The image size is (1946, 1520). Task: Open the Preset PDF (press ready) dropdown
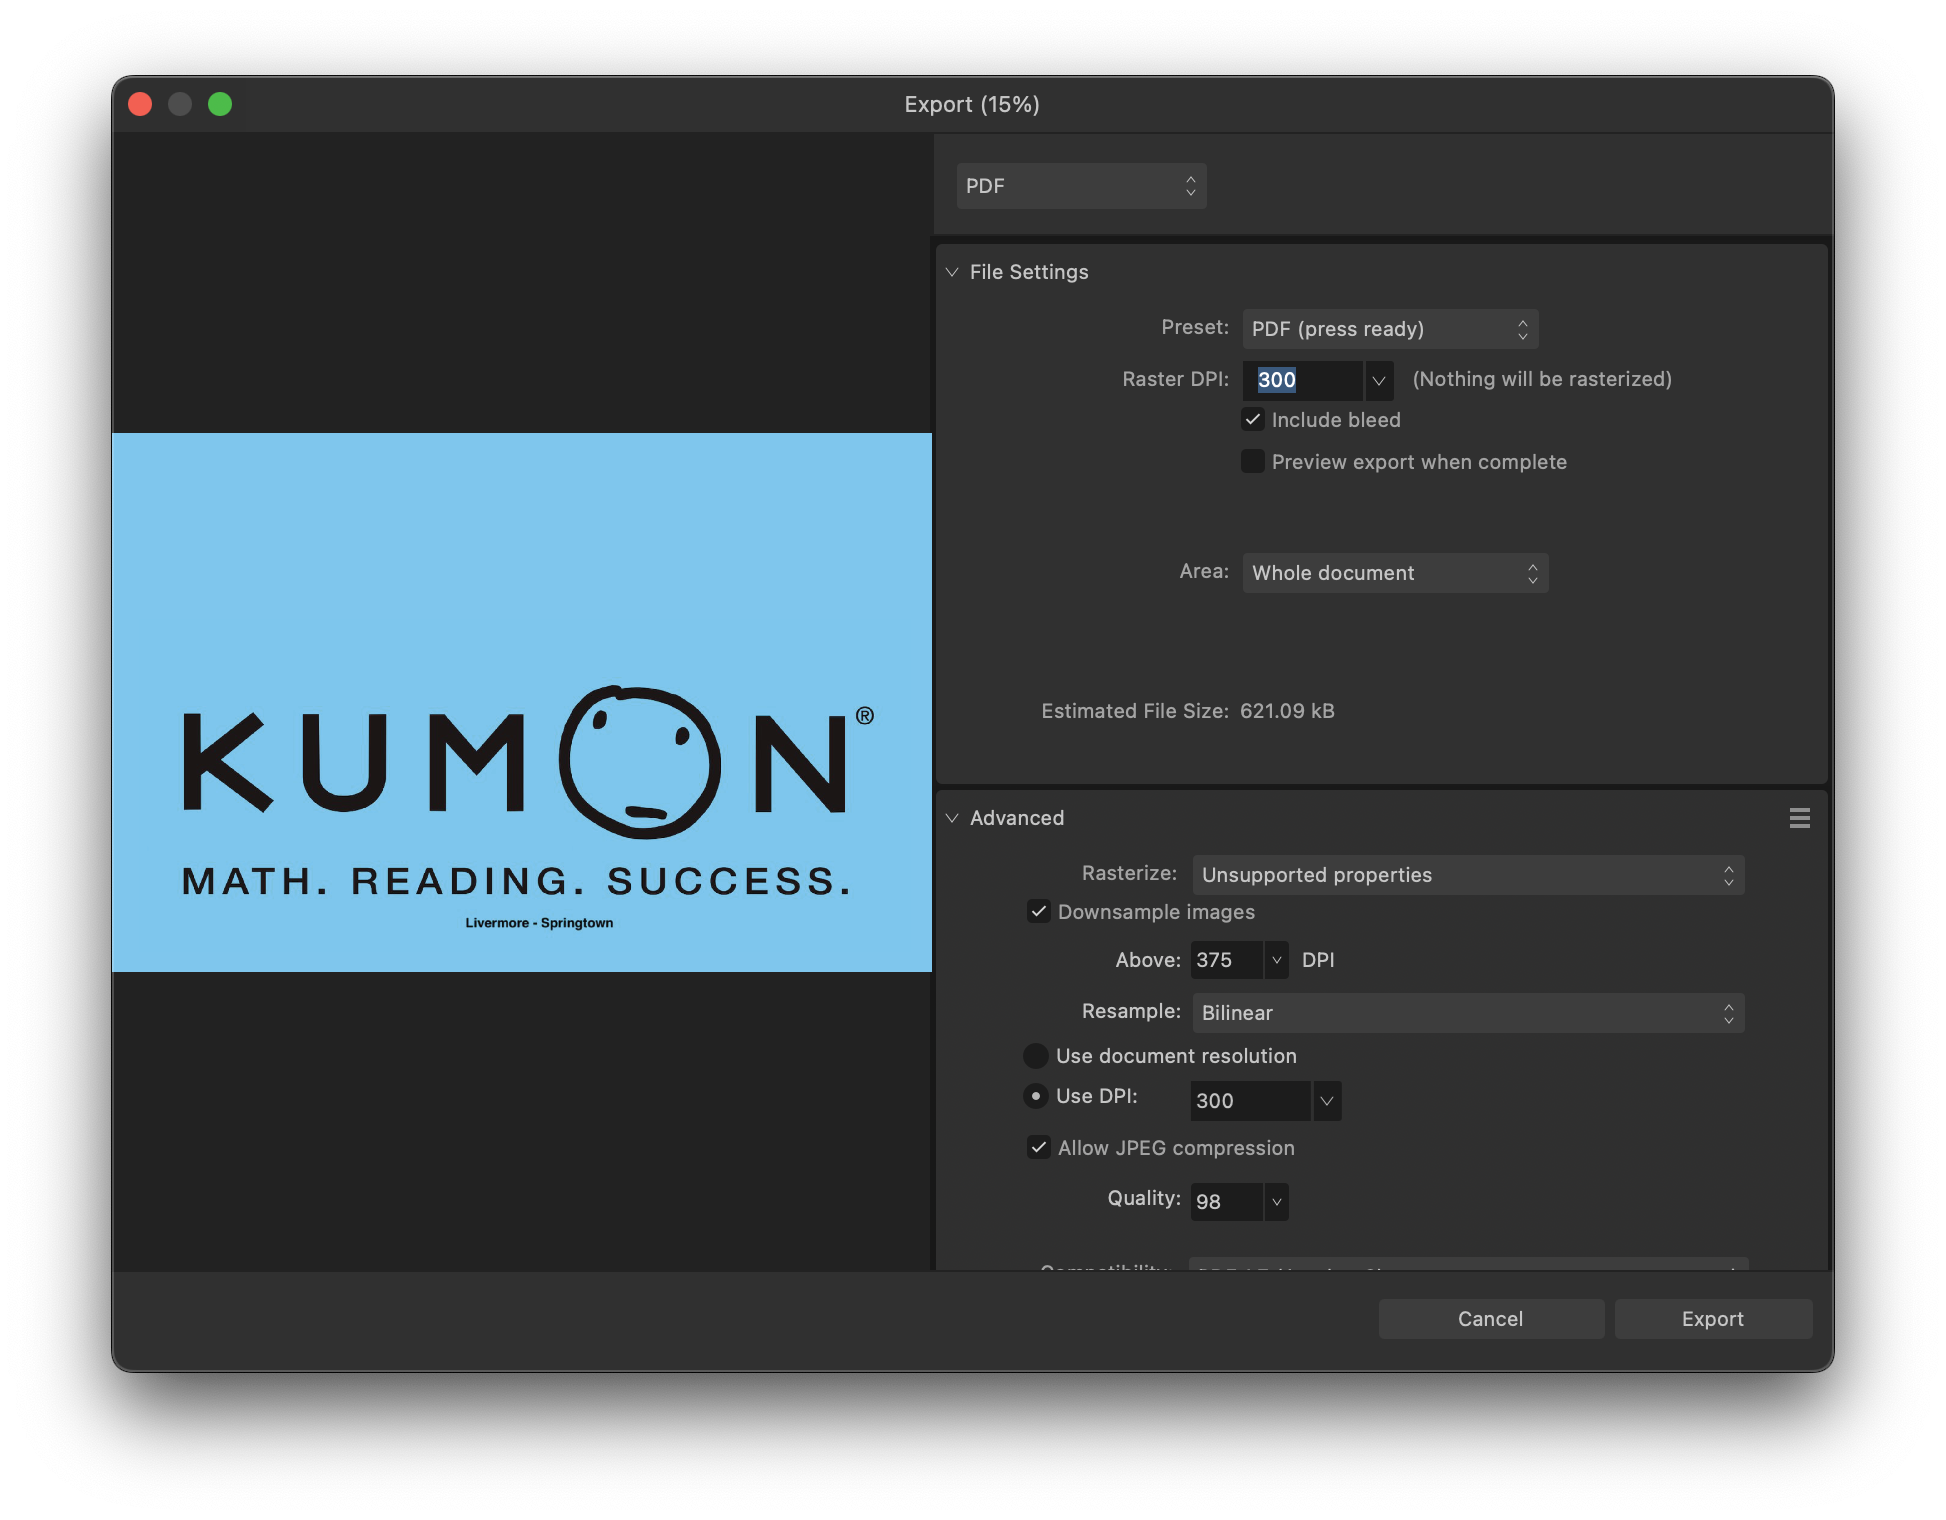tap(1390, 329)
